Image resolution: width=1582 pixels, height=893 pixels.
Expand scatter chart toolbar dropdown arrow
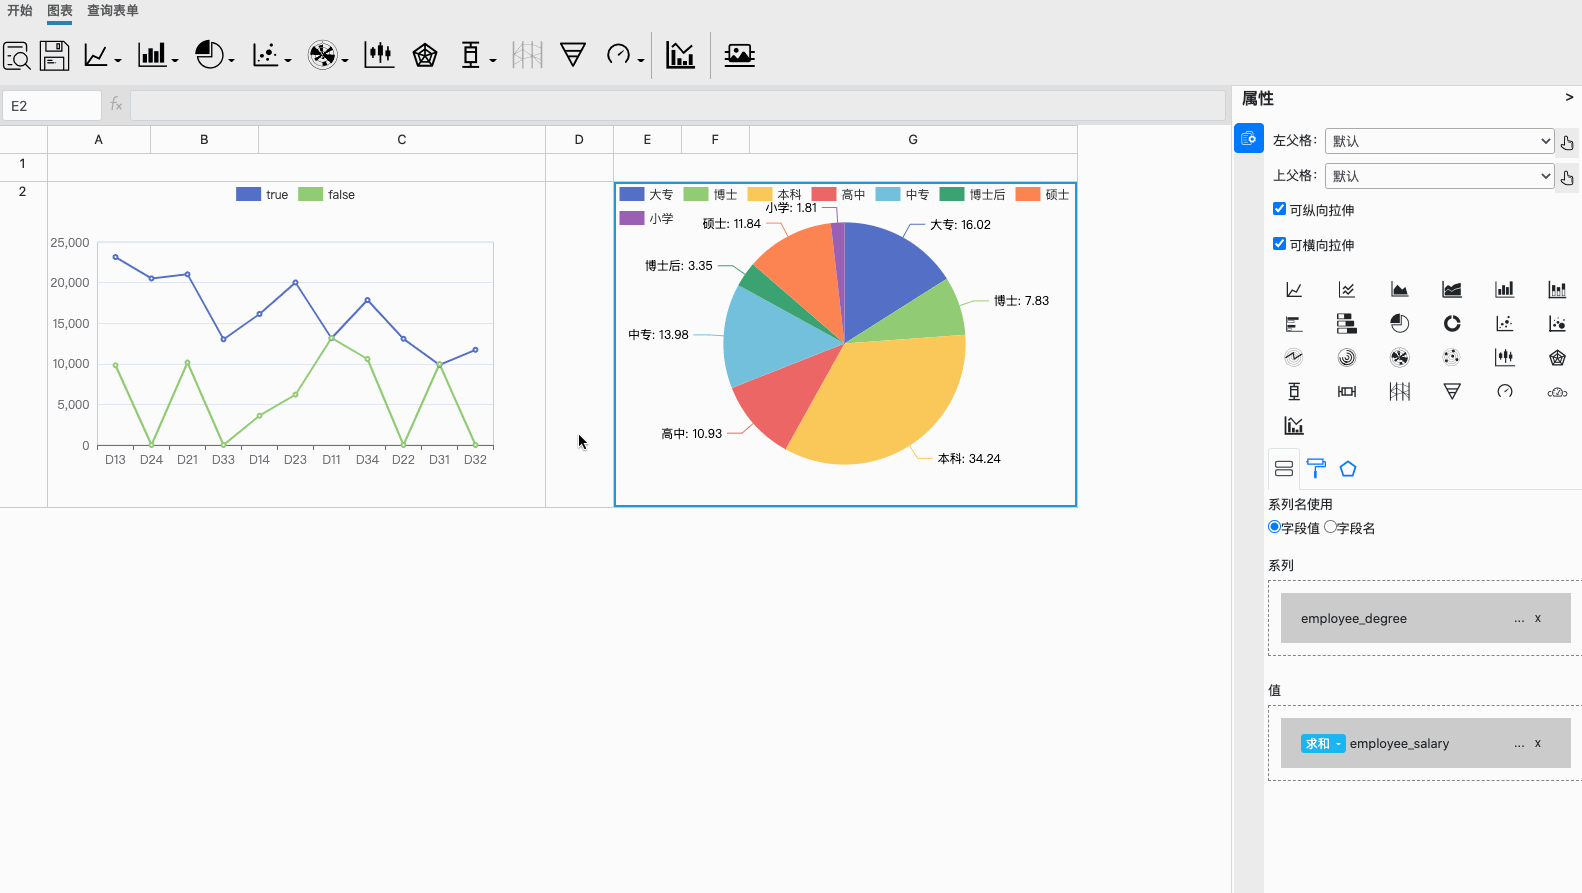tap(288, 60)
